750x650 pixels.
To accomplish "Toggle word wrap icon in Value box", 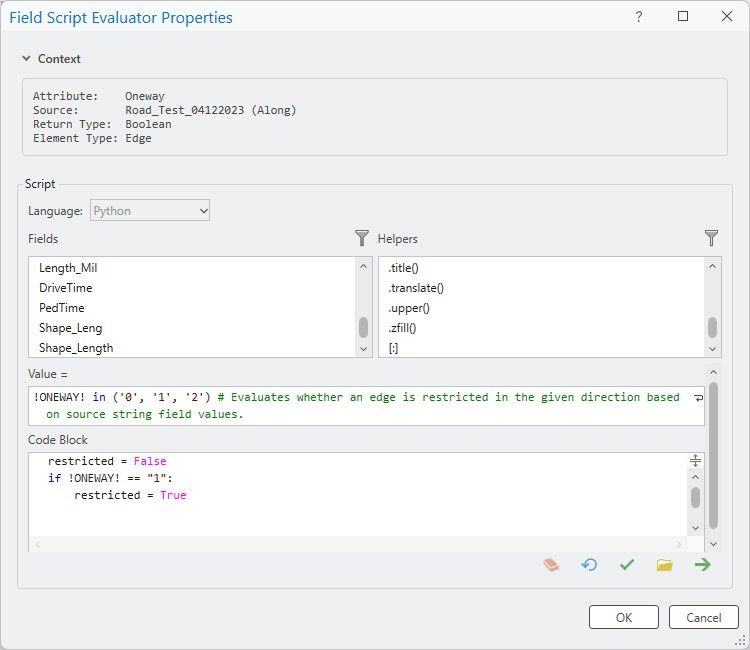I will (x=698, y=397).
